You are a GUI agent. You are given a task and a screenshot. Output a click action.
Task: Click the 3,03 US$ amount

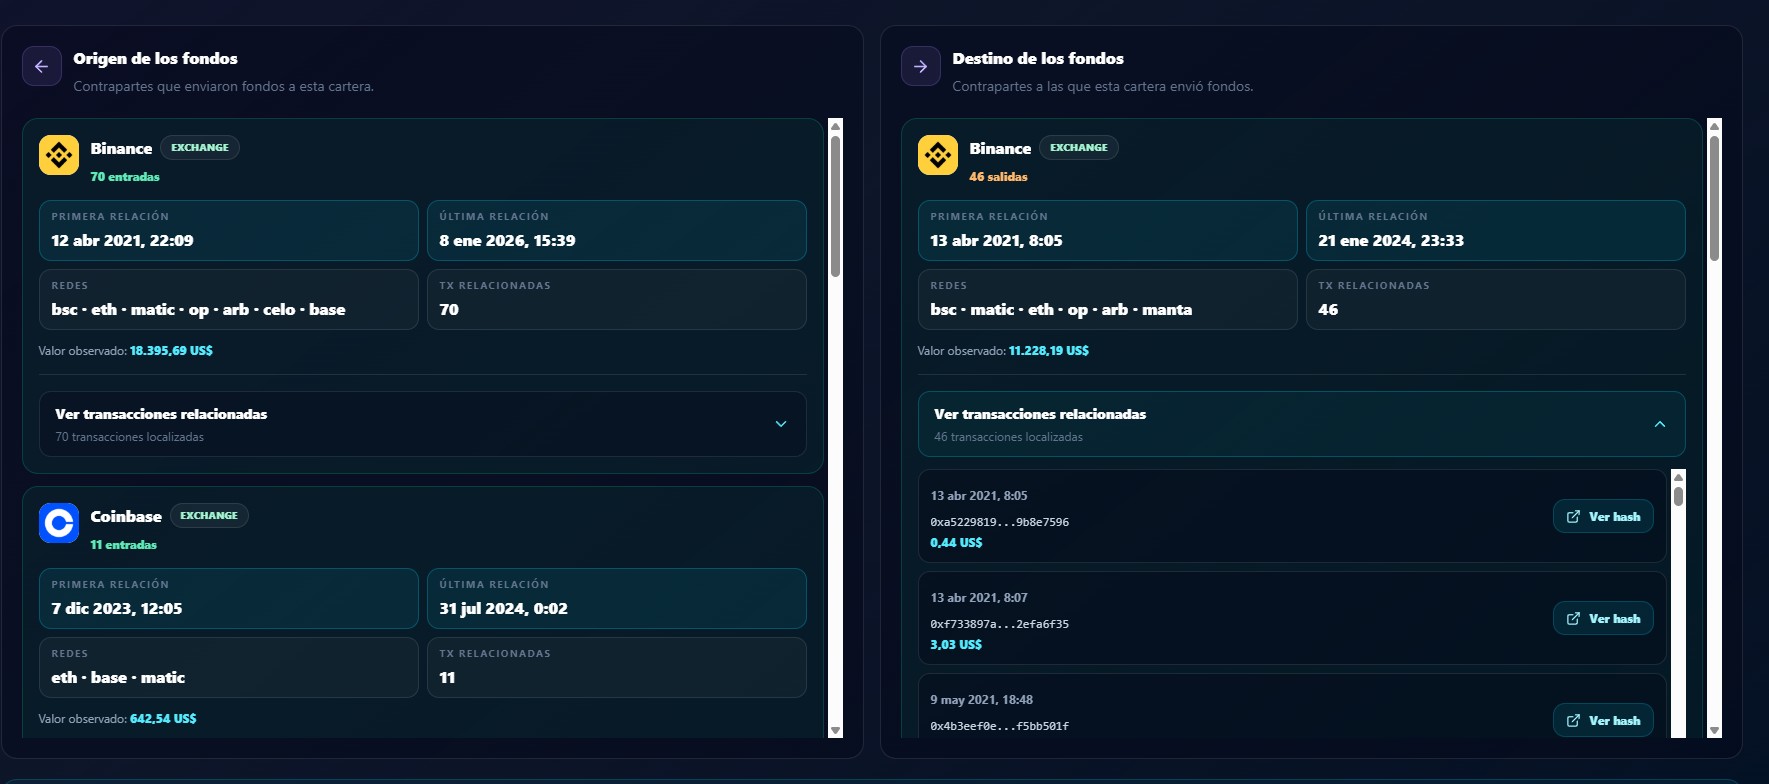(956, 645)
